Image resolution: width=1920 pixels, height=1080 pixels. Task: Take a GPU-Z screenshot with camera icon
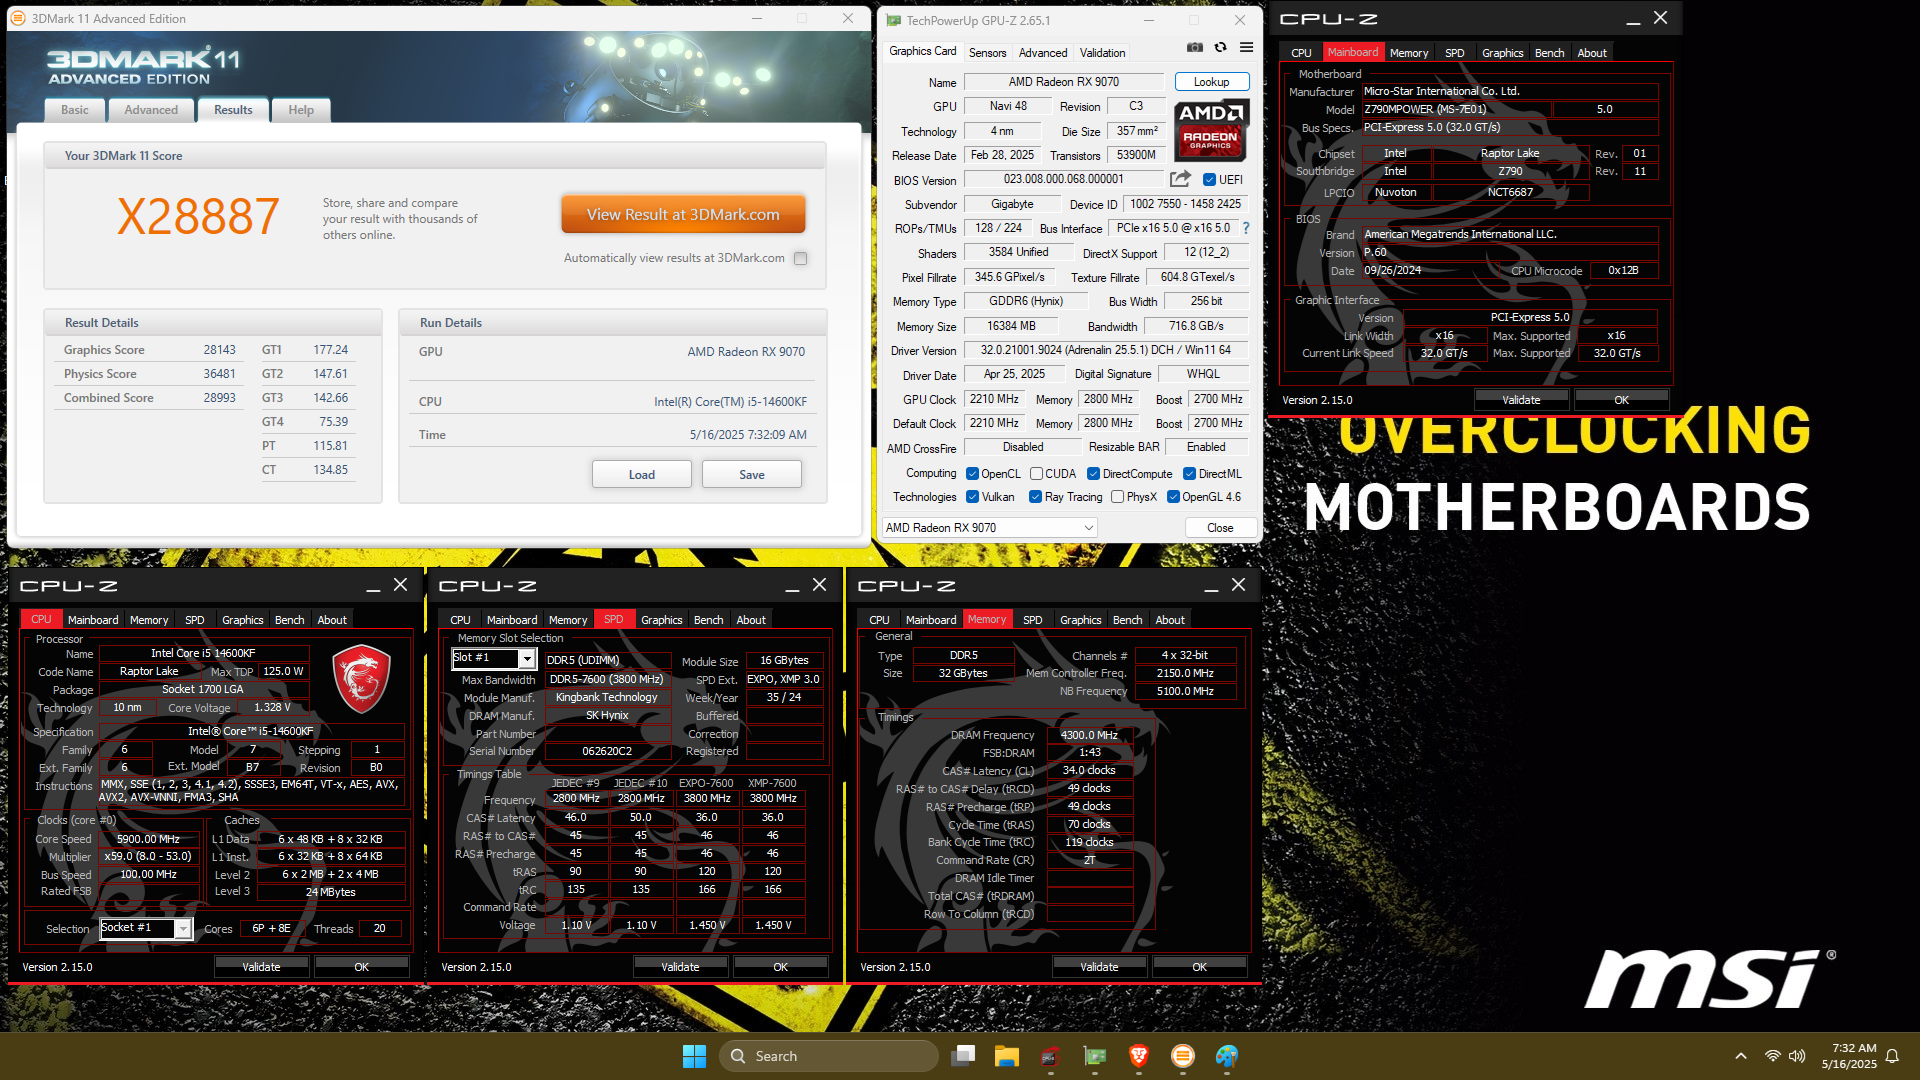[x=1194, y=47]
